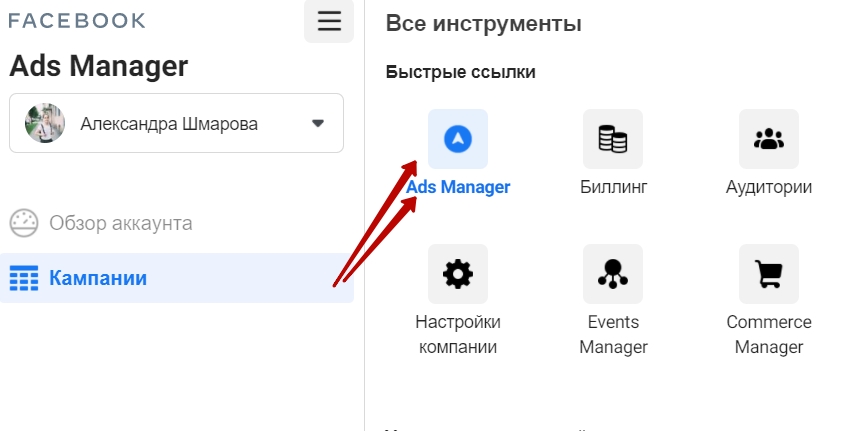This screenshot has width=861, height=431.
Task: Click the Аудитории label
Action: (769, 187)
